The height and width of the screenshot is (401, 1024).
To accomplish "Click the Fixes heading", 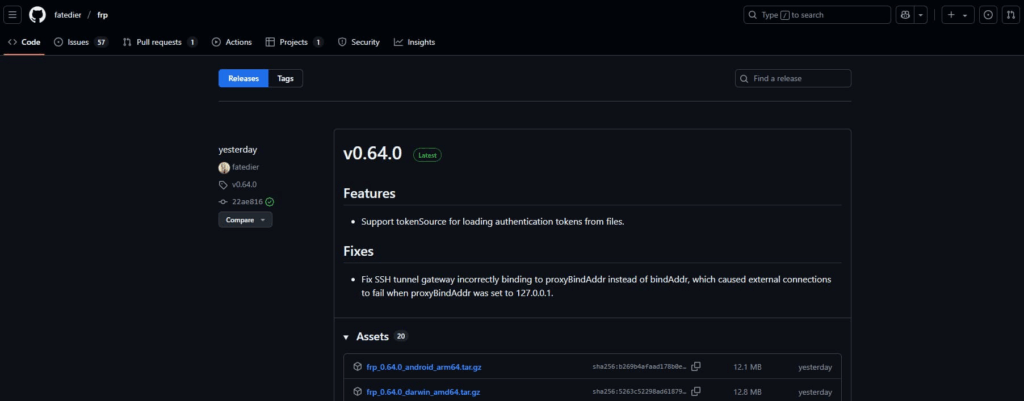I will tap(359, 251).
